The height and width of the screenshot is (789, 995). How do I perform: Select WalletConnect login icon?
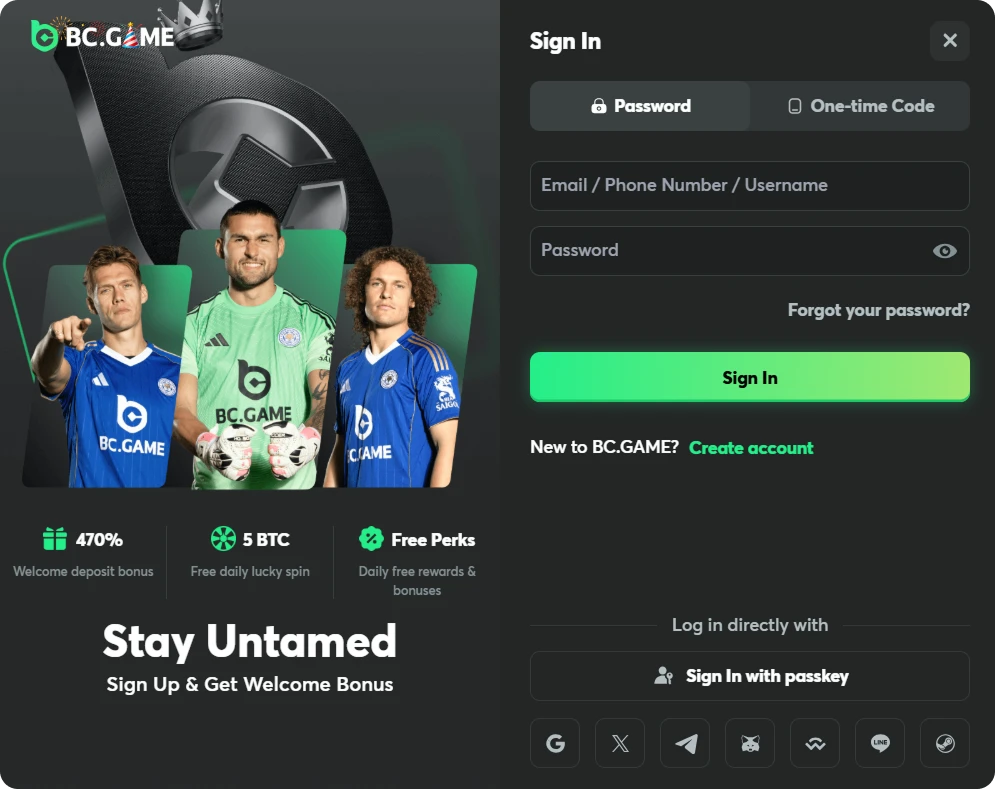(x=815, y=743)
